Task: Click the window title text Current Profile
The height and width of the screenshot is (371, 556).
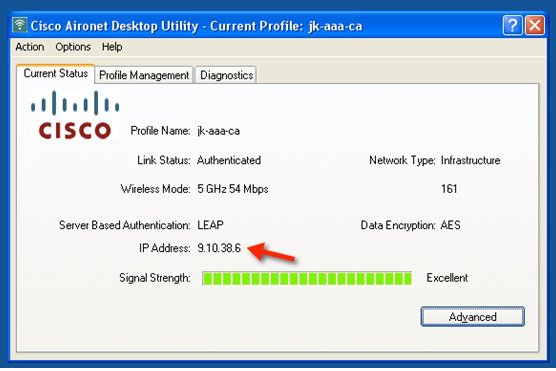Action: (256, 26)
